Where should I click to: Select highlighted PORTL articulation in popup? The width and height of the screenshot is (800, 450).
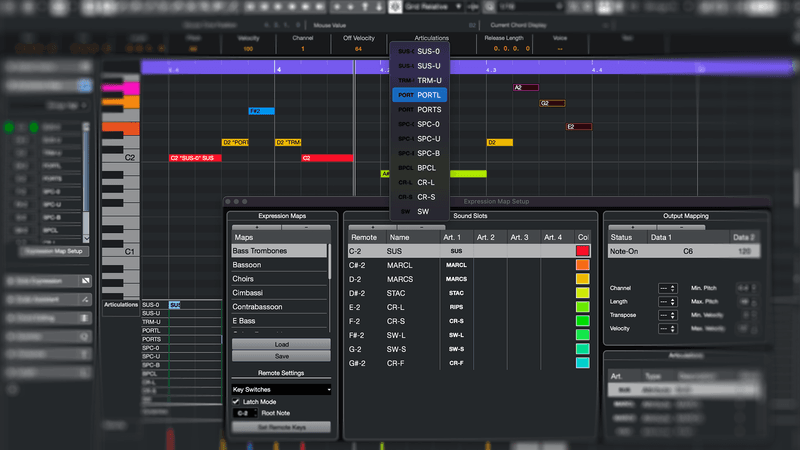coord(419,95)
